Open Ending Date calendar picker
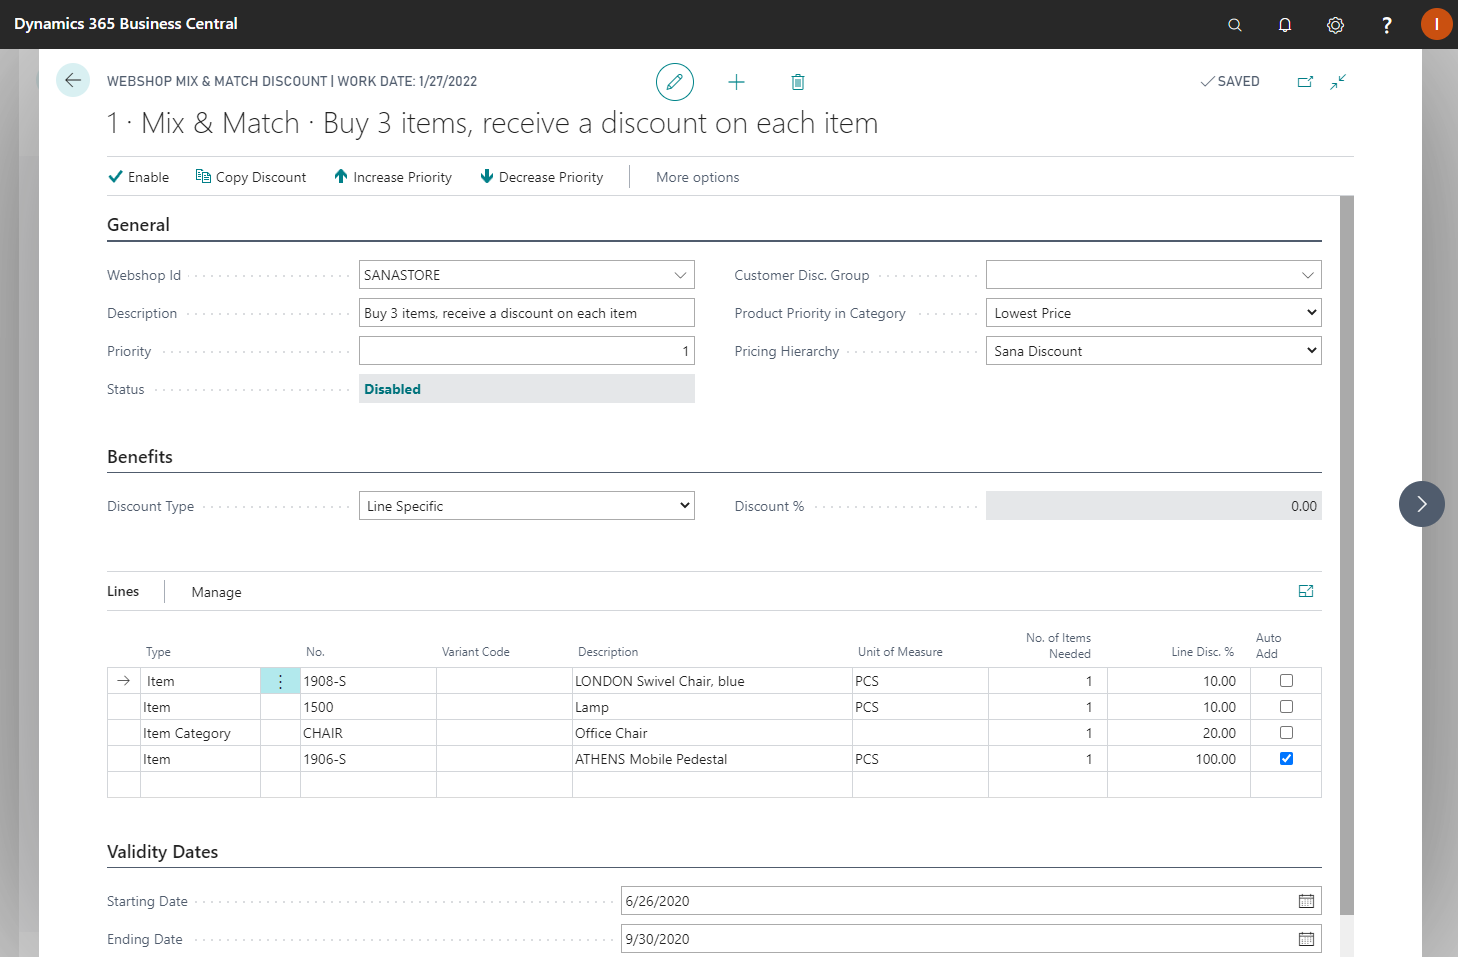Image resolution: width=1458 pixels, height=957 pixels. coord(1306,939)
